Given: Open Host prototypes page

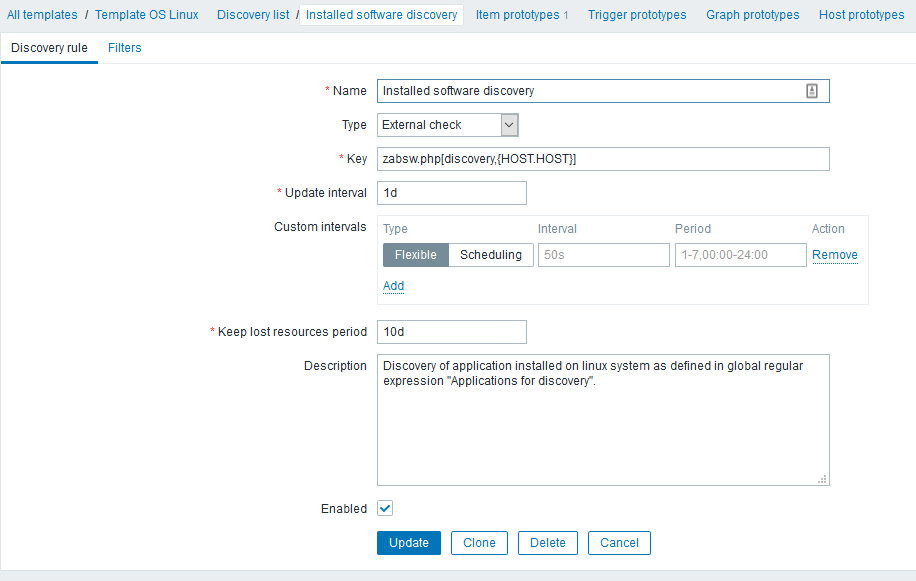Looking at the screenshot, I should click(861, 15).
